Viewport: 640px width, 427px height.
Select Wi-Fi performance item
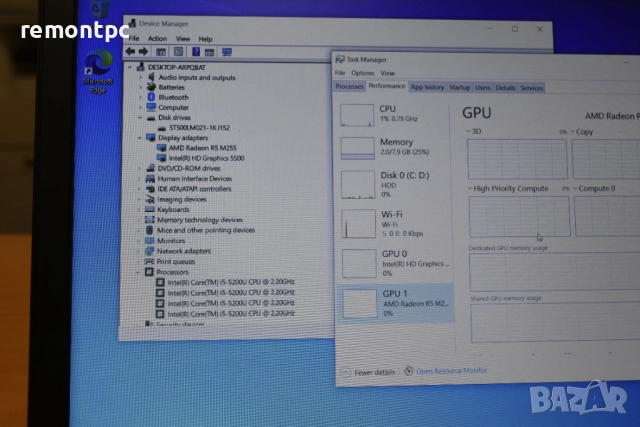tap(396, 223)
